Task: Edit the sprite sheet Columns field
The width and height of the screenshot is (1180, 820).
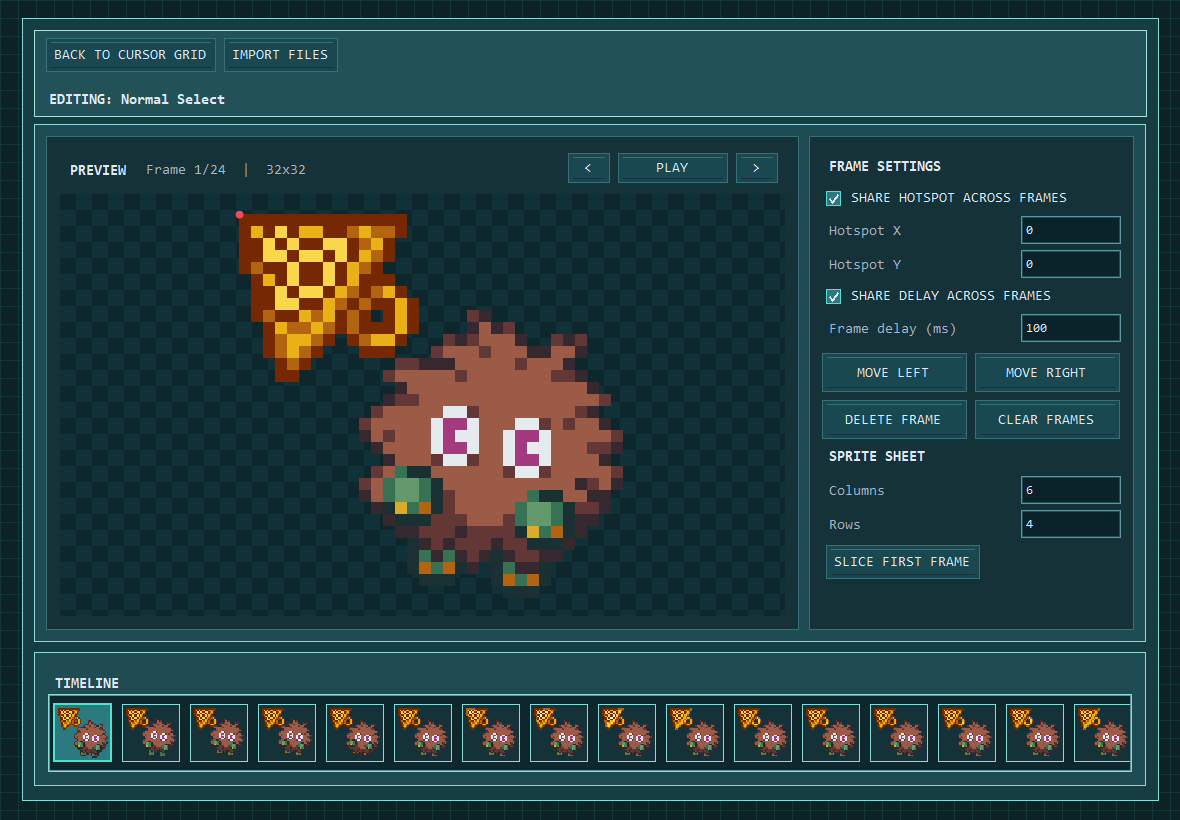Action: [x=1070, y=490]
